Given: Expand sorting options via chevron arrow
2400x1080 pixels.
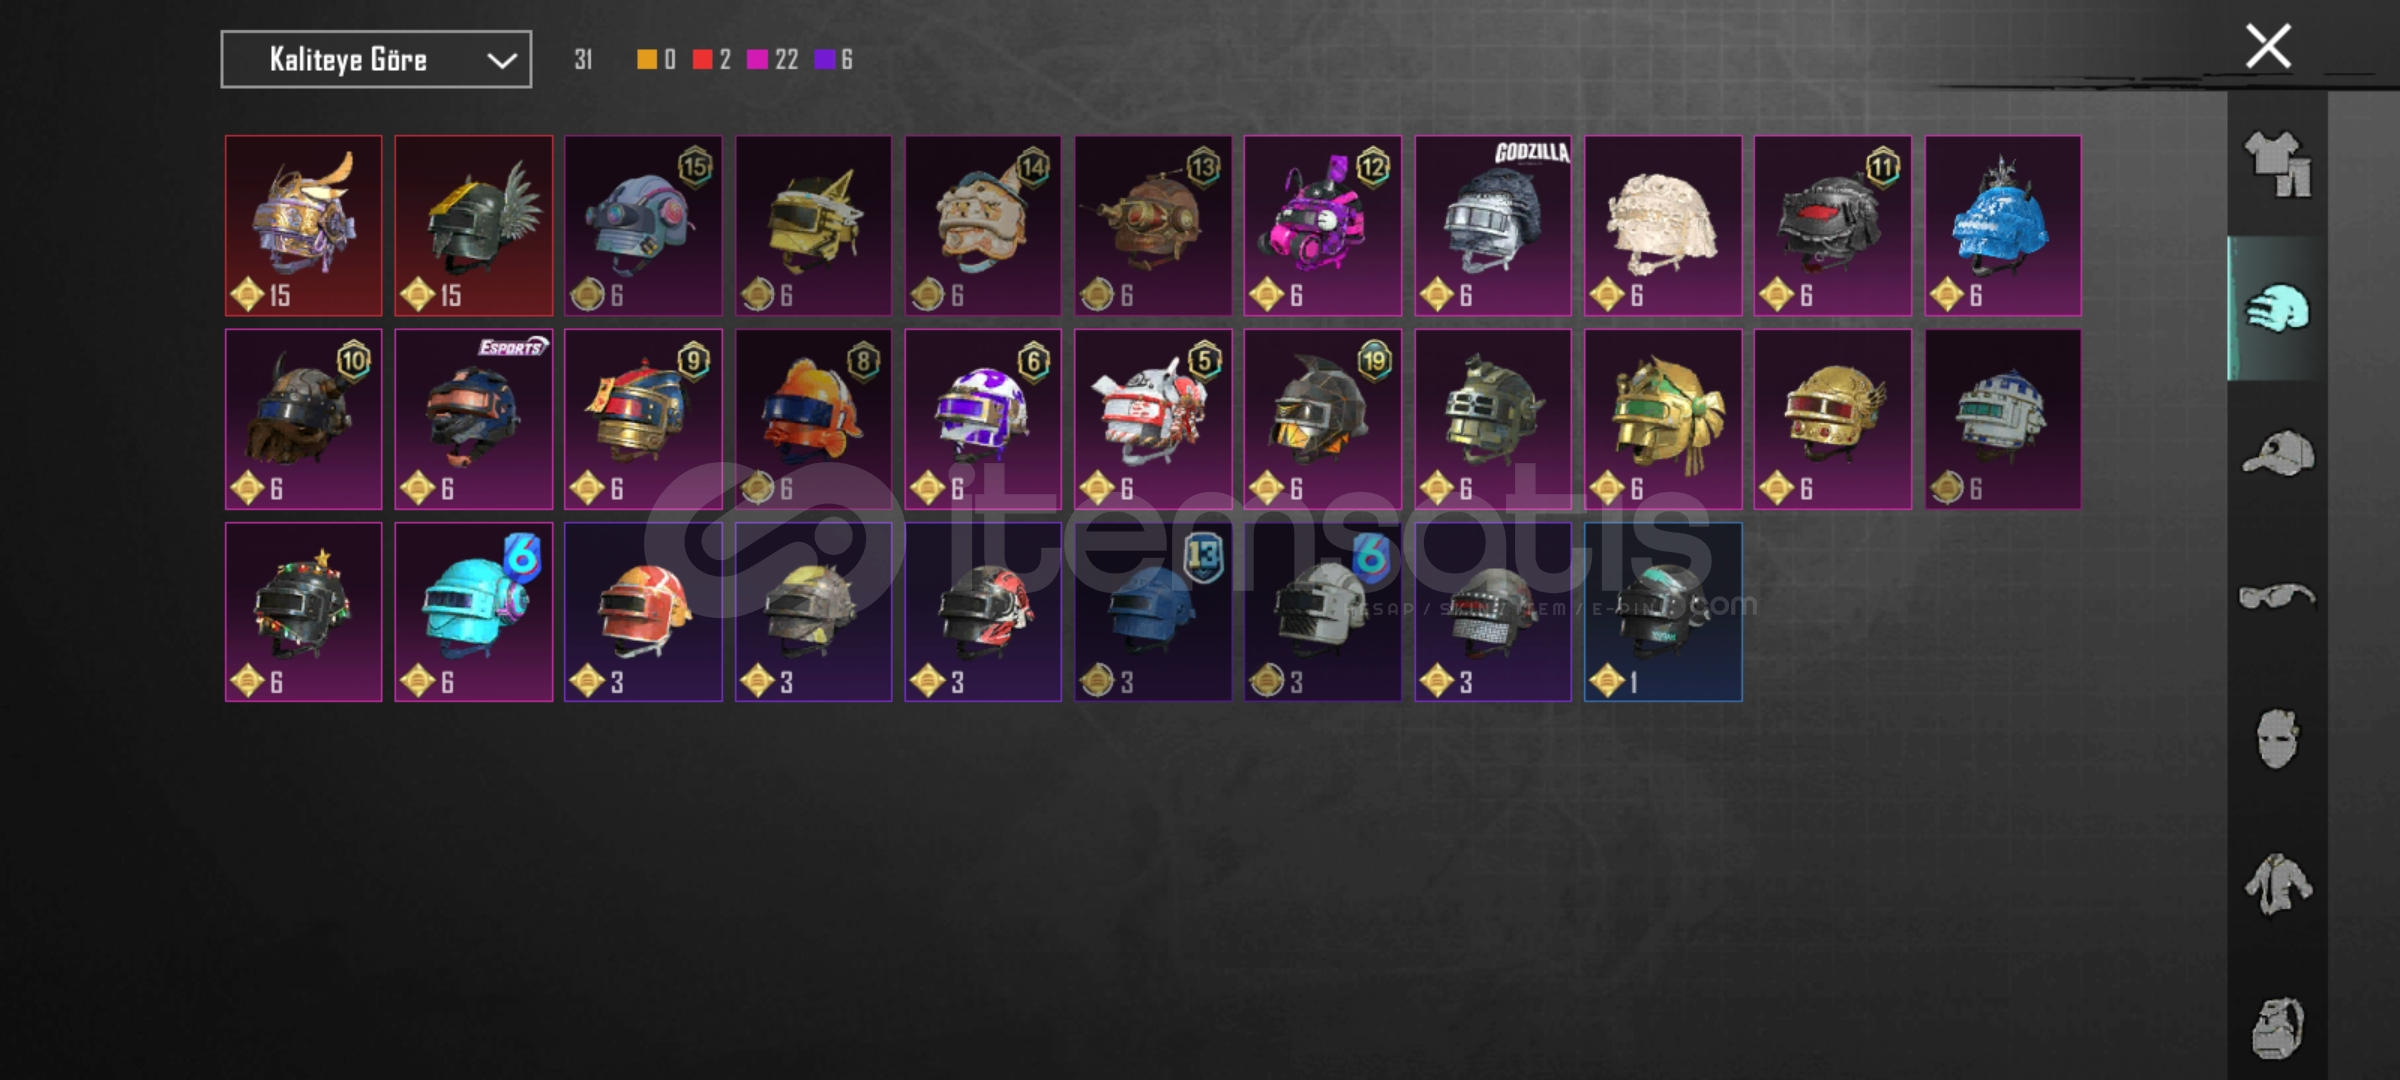Looking at the screenshot, I should [x=502, y=61].
